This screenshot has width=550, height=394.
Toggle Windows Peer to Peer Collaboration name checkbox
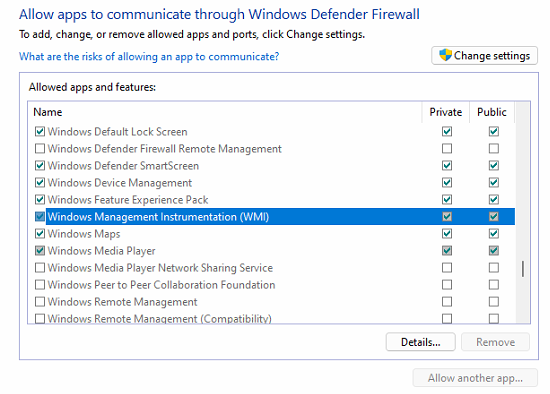click(40, 285)
